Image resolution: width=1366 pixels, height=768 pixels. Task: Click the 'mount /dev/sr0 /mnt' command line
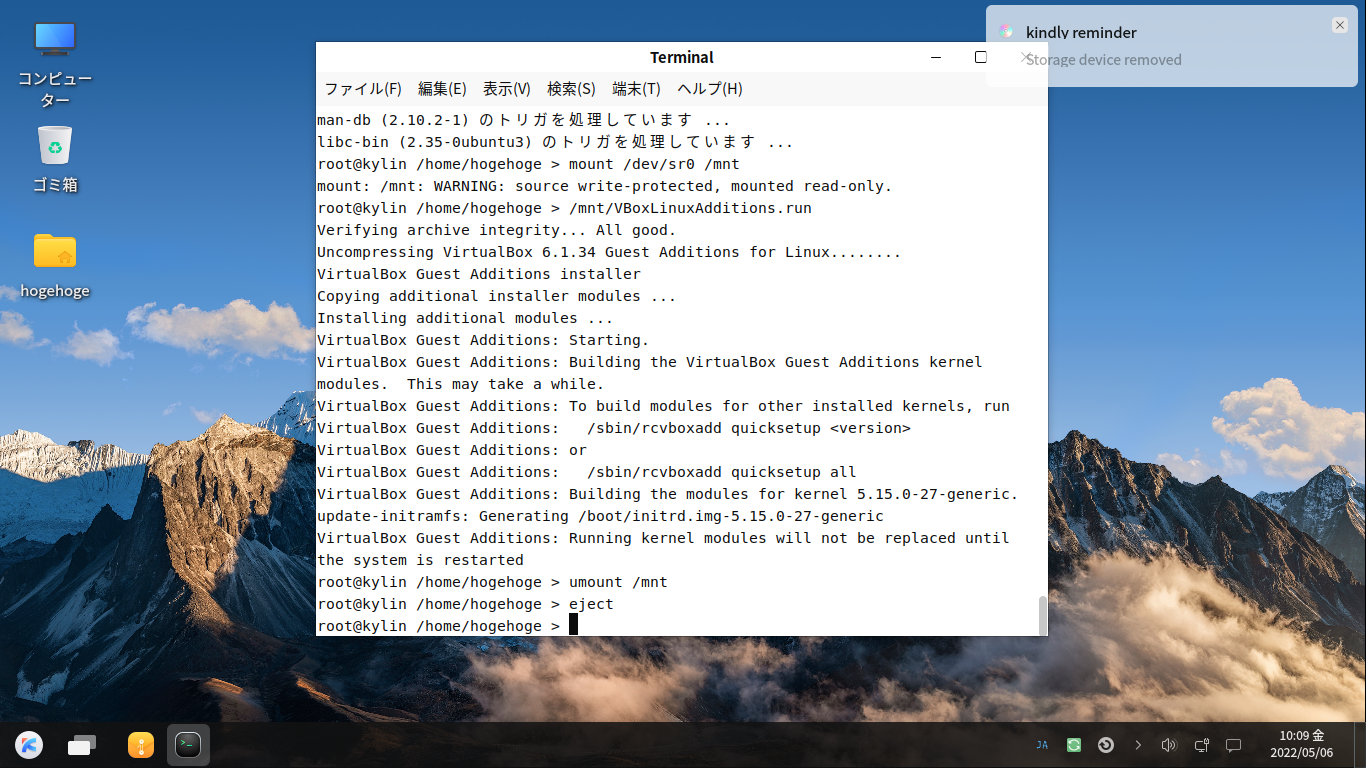click(528, 164)
